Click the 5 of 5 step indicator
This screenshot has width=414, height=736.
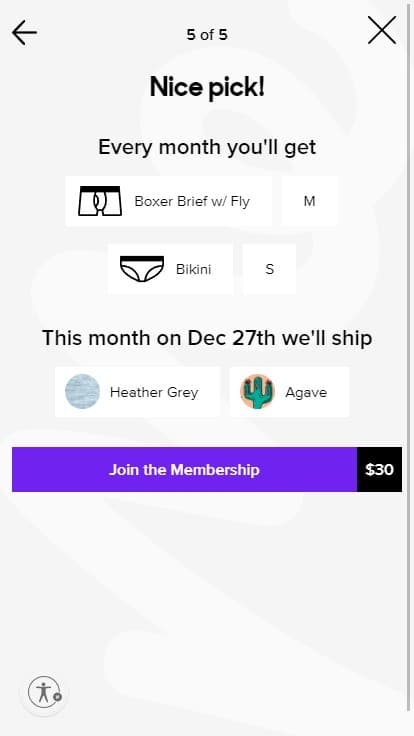coord(207,35)
